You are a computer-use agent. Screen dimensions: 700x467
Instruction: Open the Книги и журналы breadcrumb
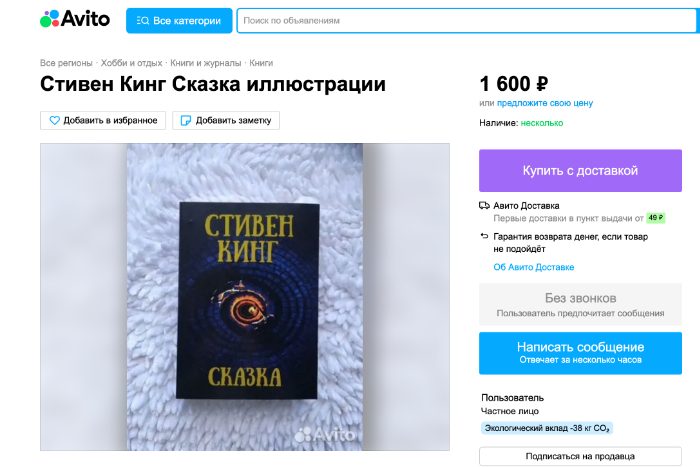pyautogui.click(x=206, y=63)
